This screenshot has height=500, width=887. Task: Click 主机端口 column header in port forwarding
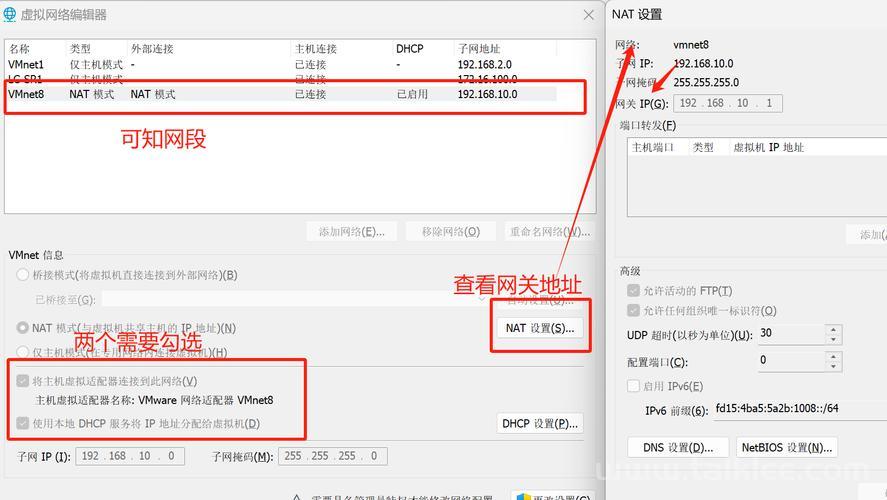point(653,147)
